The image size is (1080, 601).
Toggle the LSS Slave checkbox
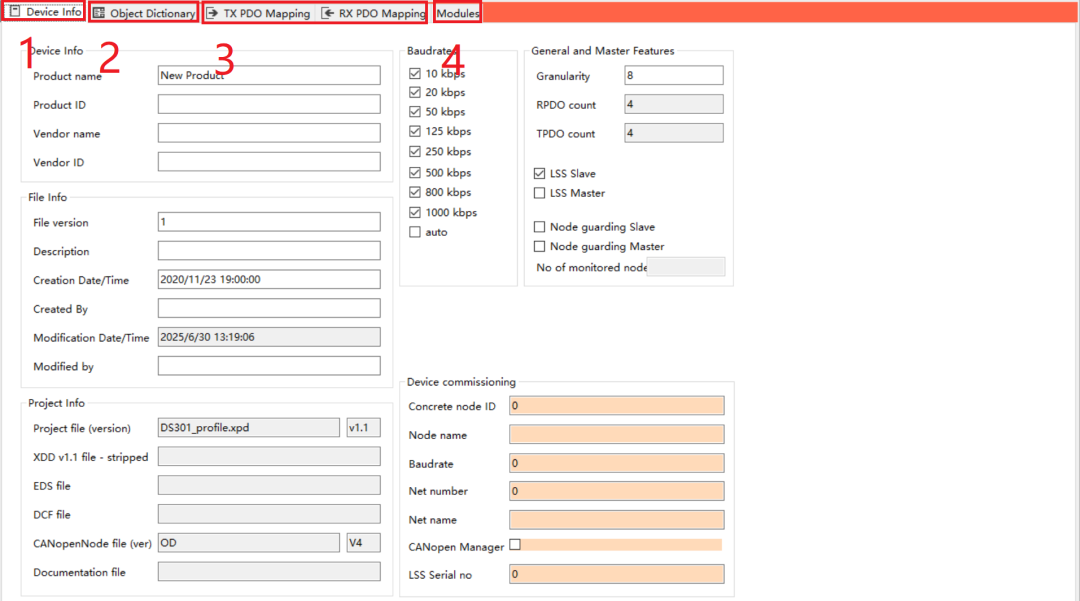[540, 174]
